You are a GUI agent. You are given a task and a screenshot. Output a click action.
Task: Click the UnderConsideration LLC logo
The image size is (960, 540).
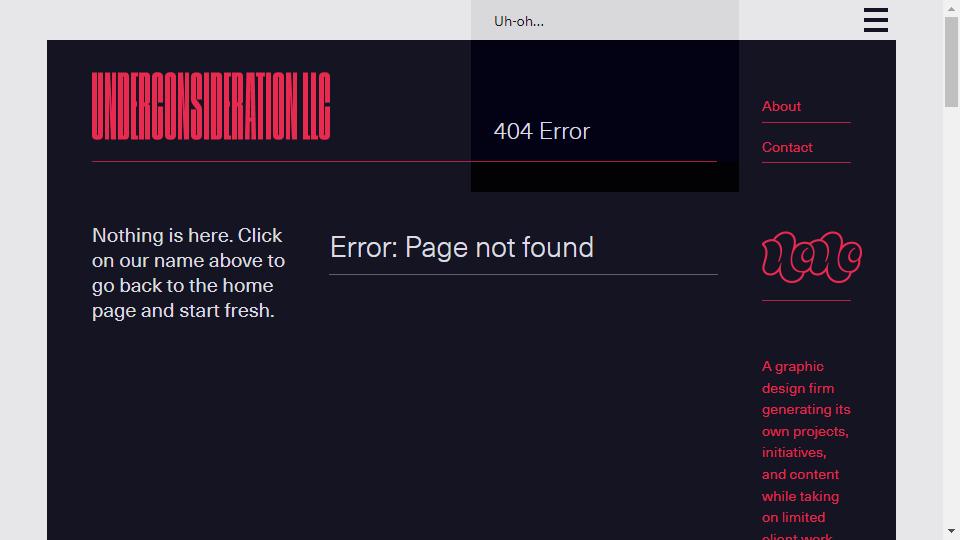tap(211, 106)
